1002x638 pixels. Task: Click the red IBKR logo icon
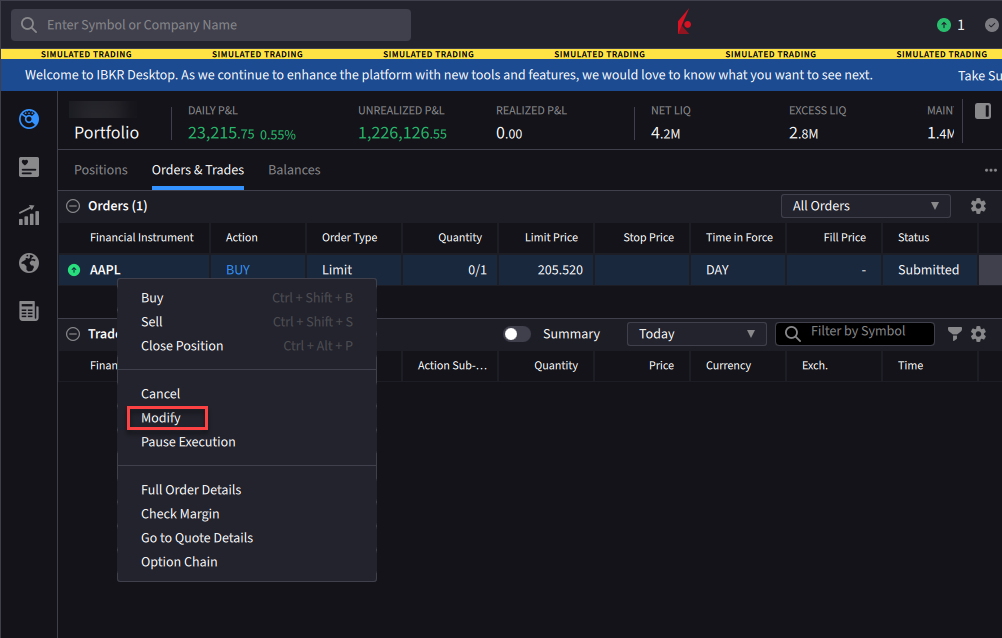pyautogui.click(x=684, y=22)
